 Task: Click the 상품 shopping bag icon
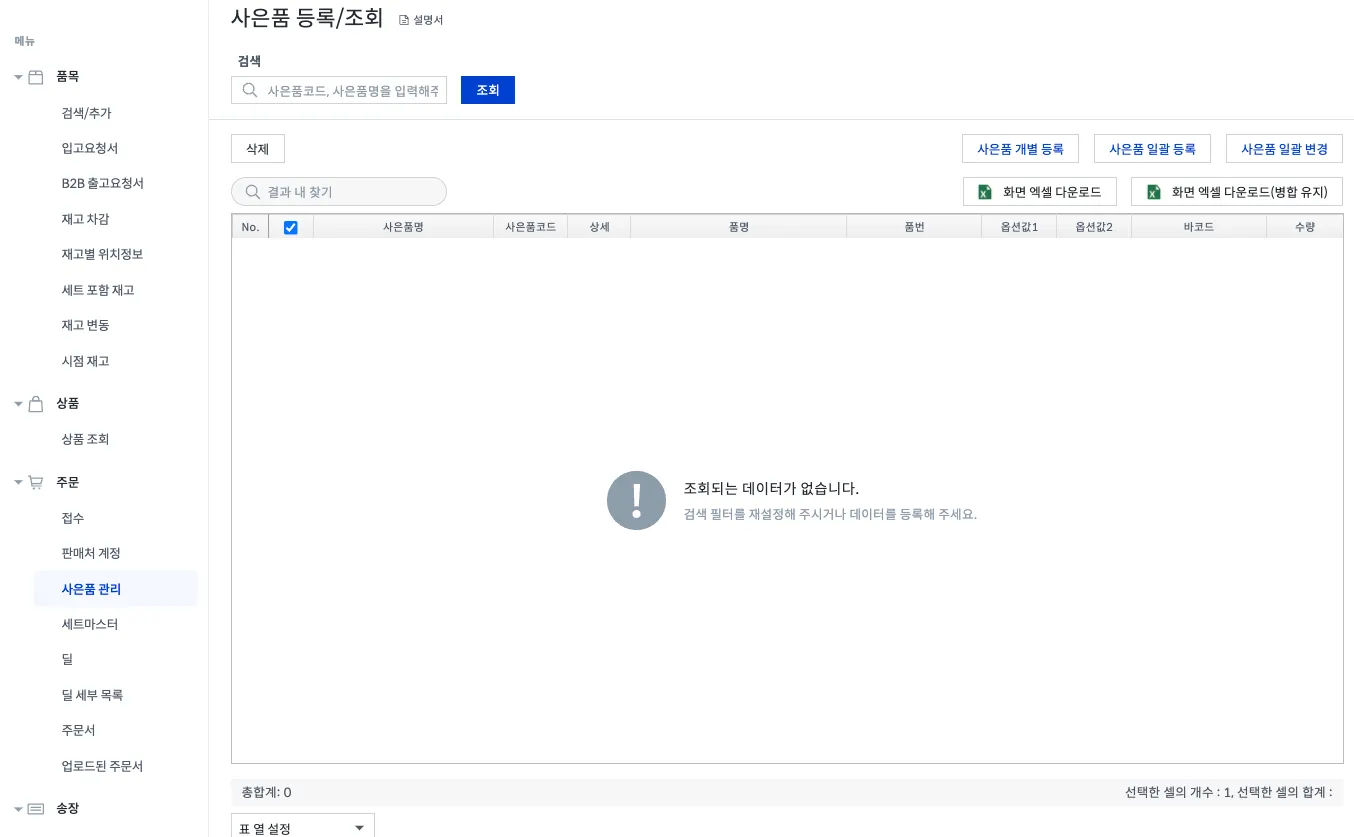tap(36, 404)
